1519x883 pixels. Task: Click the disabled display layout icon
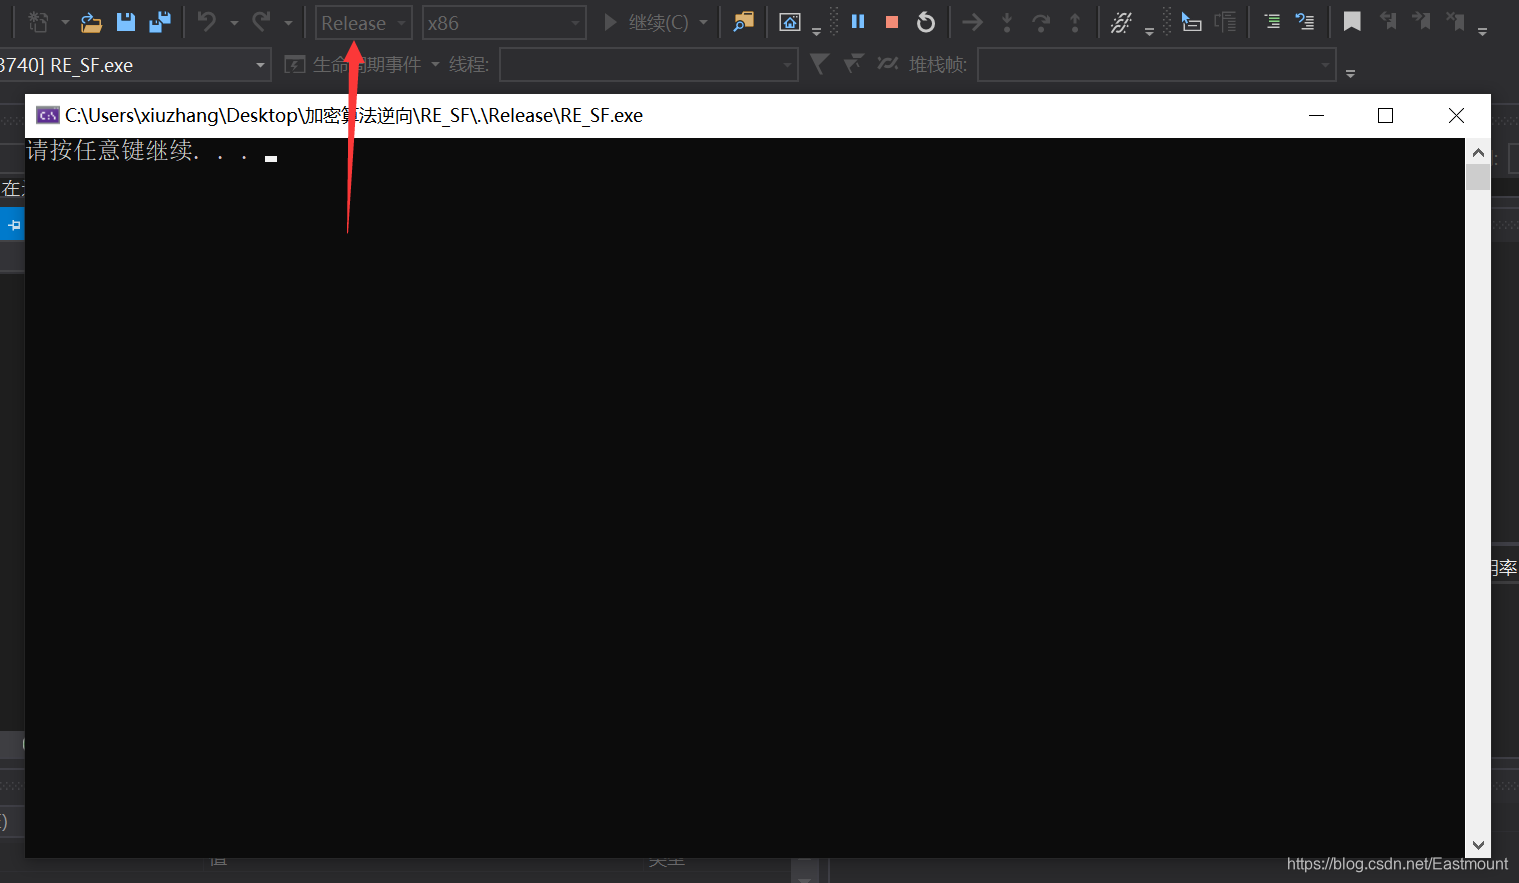[x=1225, y=22]
